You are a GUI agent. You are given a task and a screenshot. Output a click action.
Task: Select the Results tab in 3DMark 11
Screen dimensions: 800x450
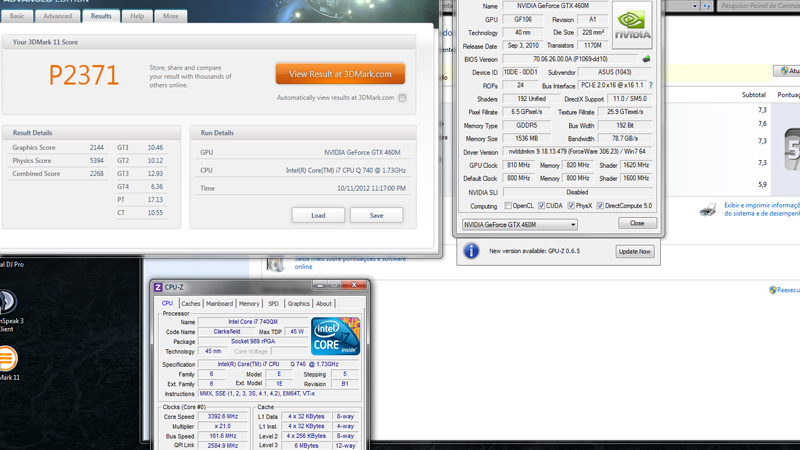(101, 16)
